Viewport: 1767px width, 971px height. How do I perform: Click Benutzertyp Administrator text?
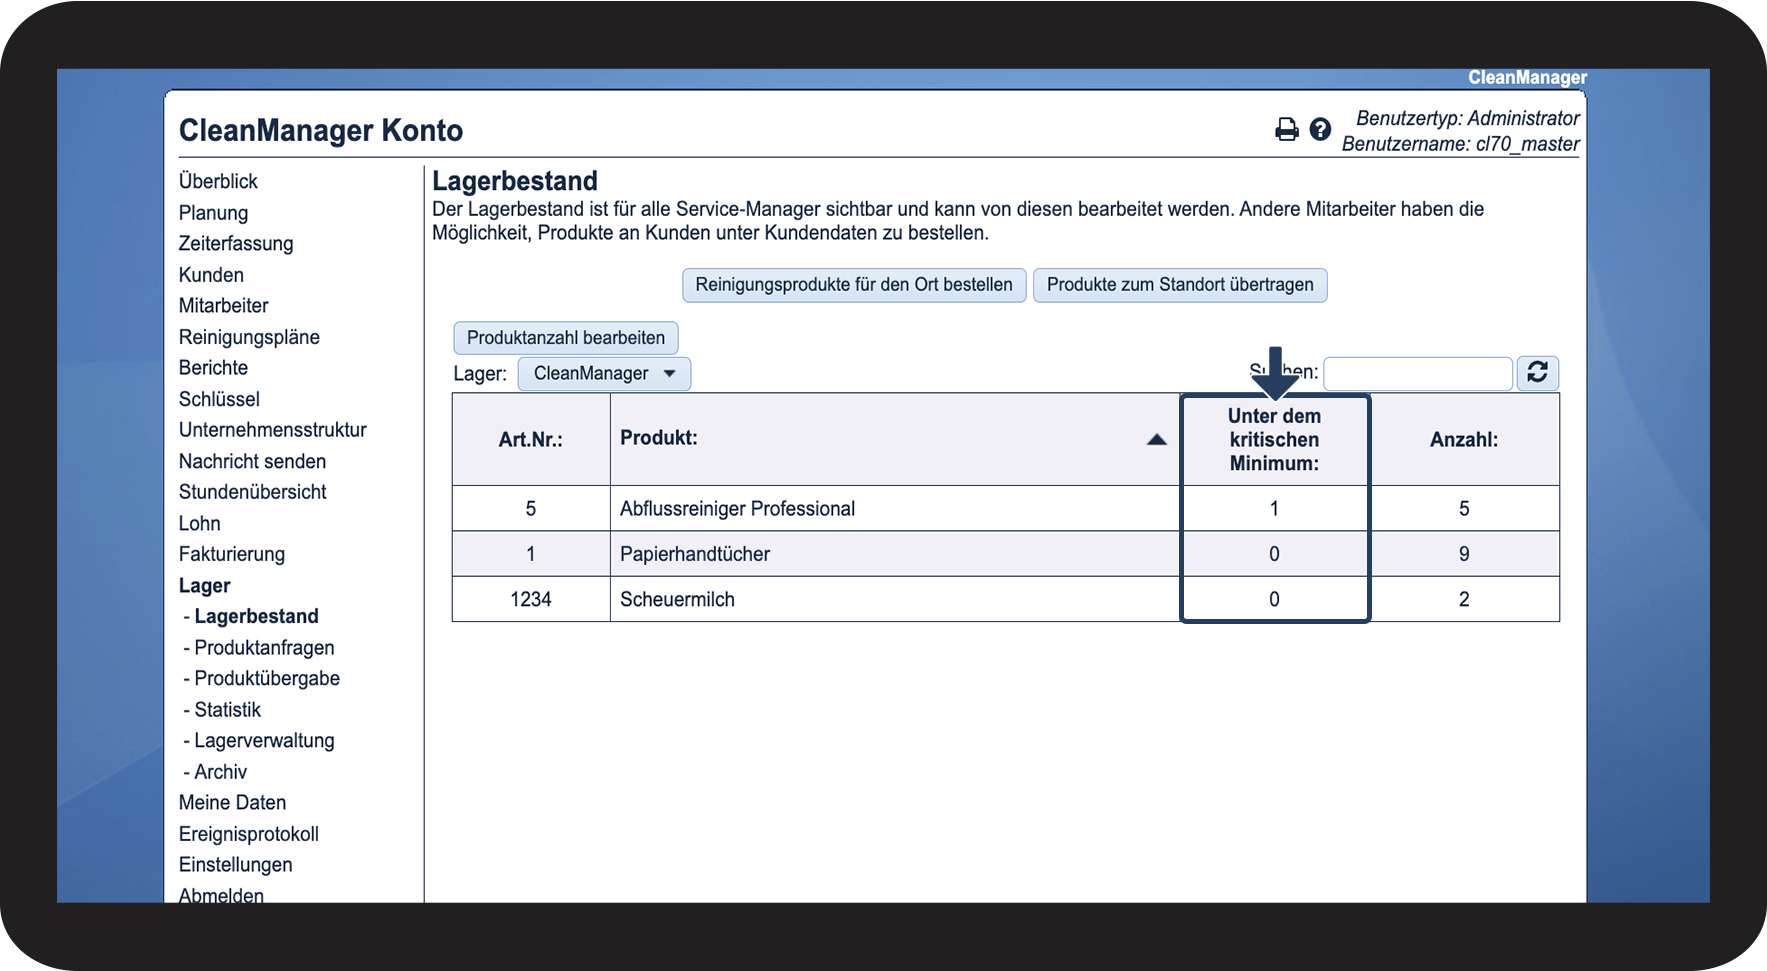[x=1468, y=118]
